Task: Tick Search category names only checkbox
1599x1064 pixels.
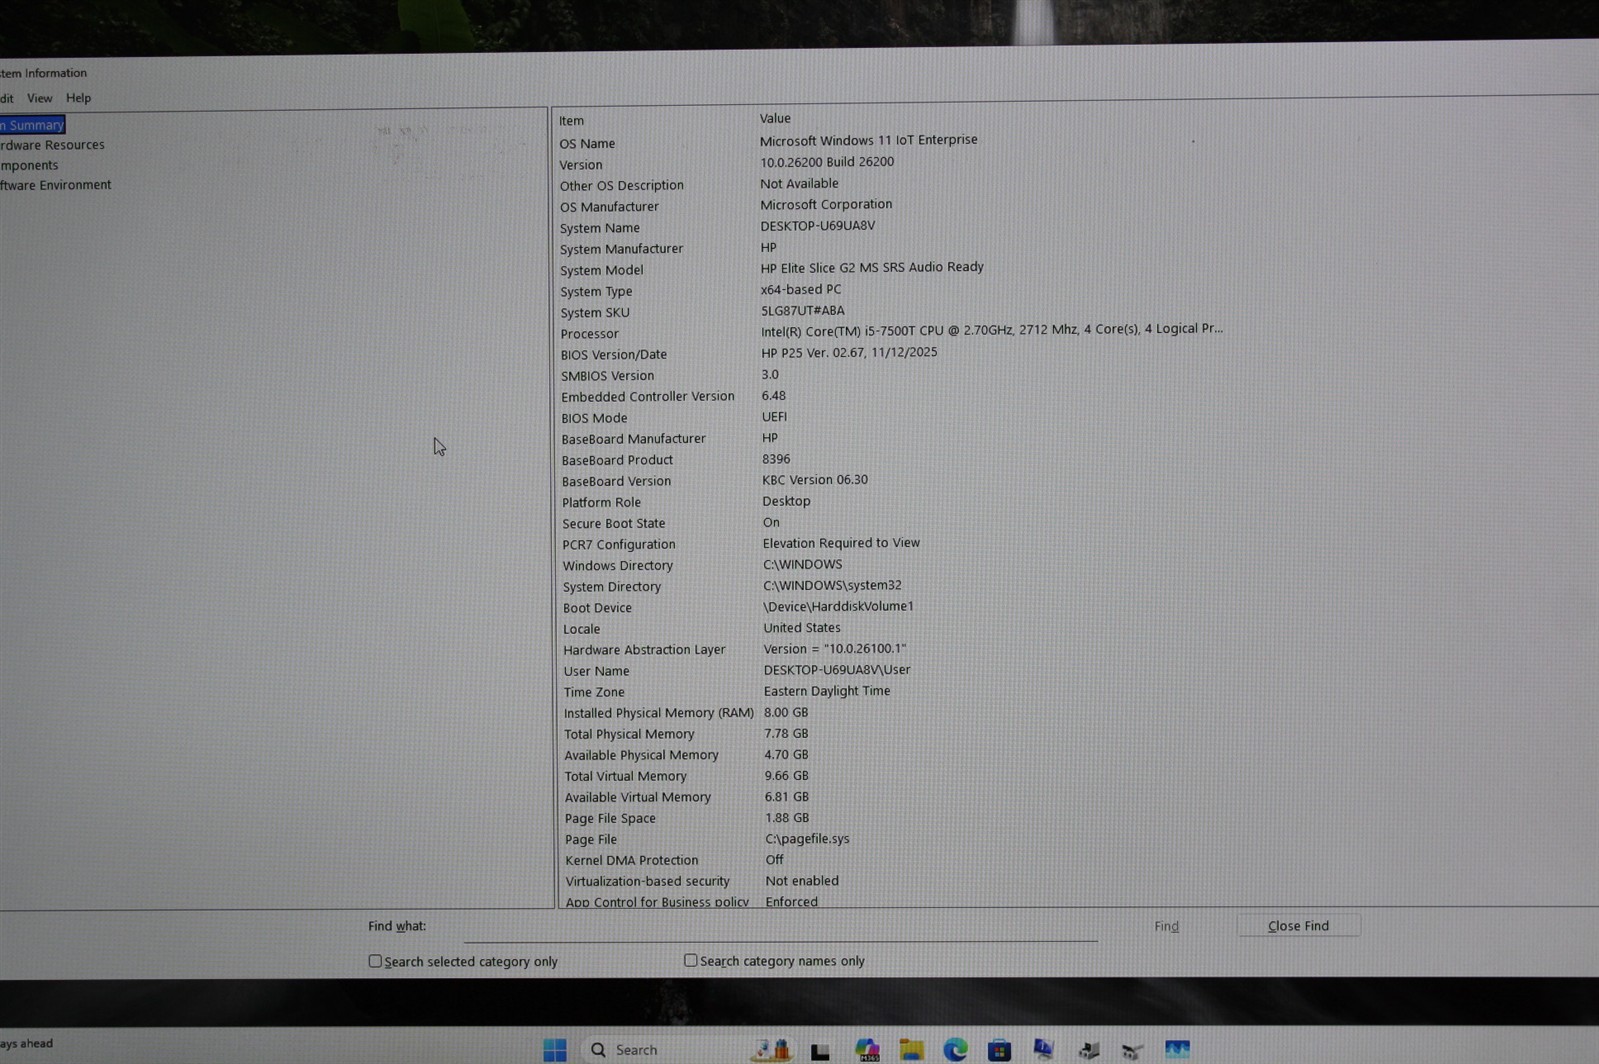Action: (690, 960)
